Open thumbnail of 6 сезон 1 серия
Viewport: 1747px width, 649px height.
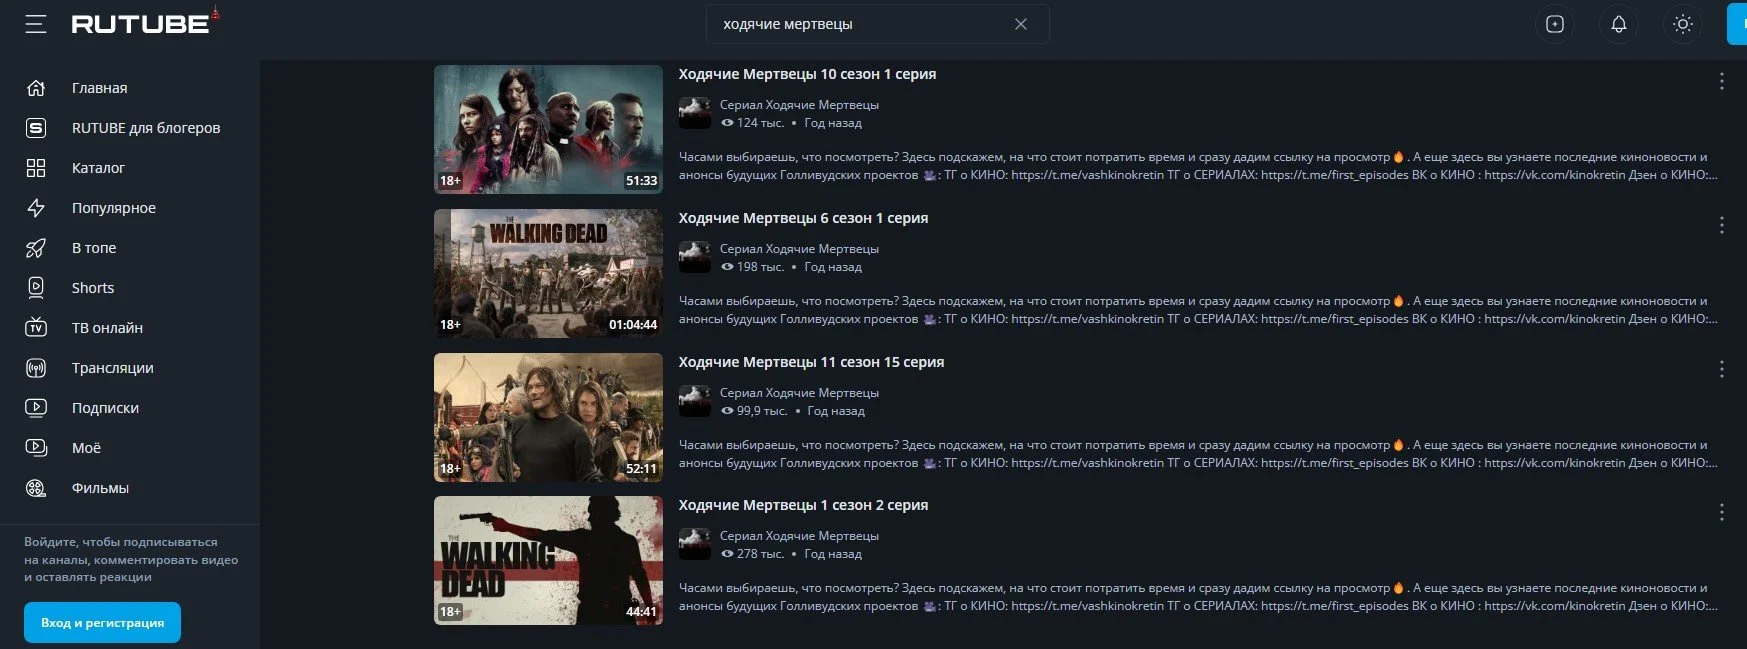tap(548, 273)
